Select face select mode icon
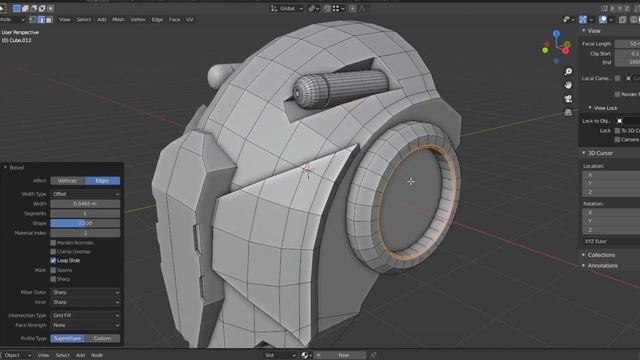Viewport: 640px width, 360px height. point(49,20)
